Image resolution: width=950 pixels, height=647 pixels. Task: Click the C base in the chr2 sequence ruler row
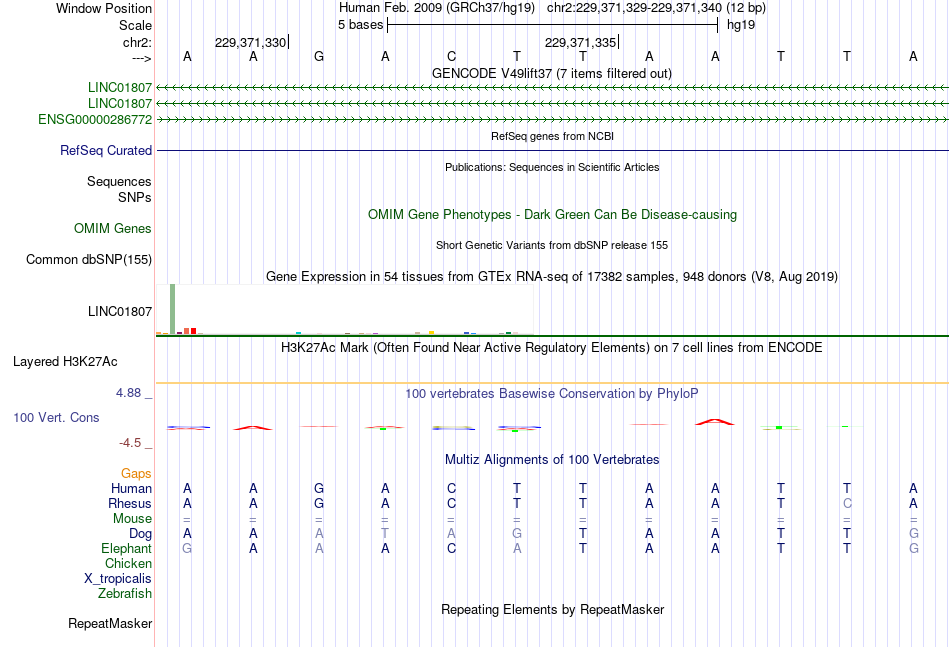pyautogui.click(x=451, y=56)
